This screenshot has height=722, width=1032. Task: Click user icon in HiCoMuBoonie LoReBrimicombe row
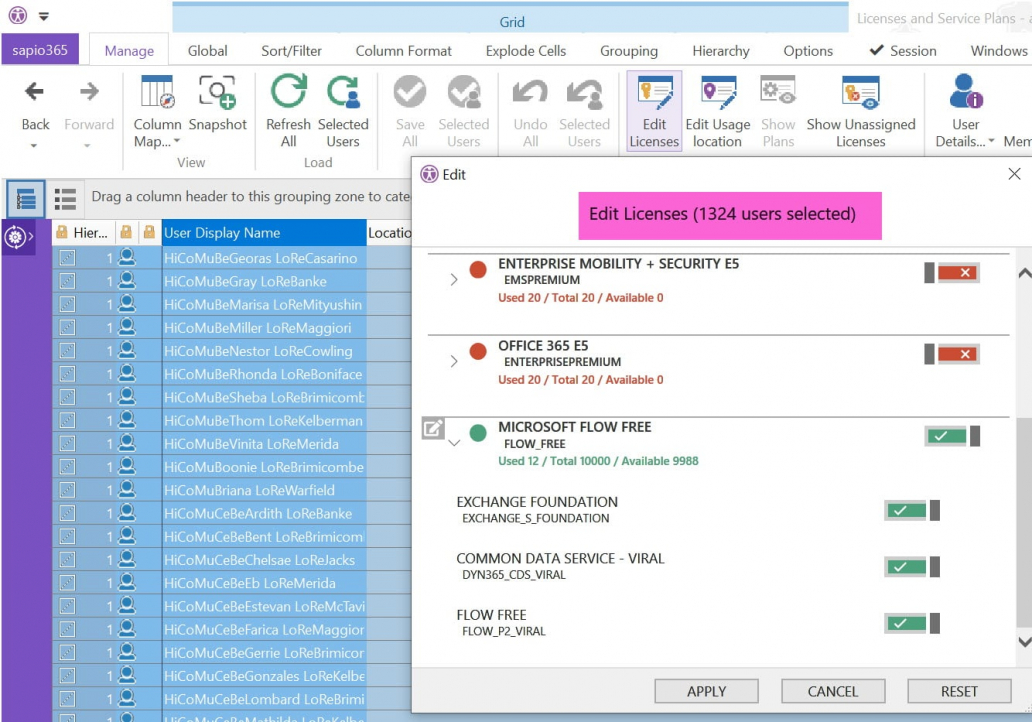click(x=126, y=467)
